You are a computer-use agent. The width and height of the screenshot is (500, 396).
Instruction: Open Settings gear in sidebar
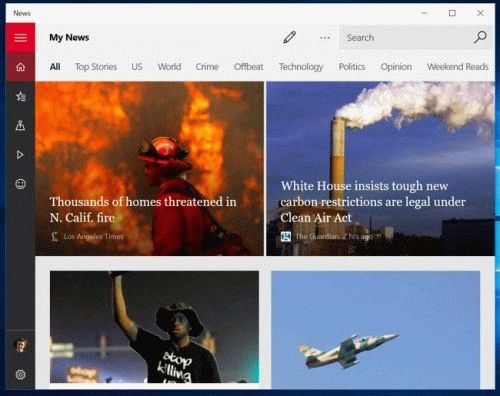[x=20, y=374]
